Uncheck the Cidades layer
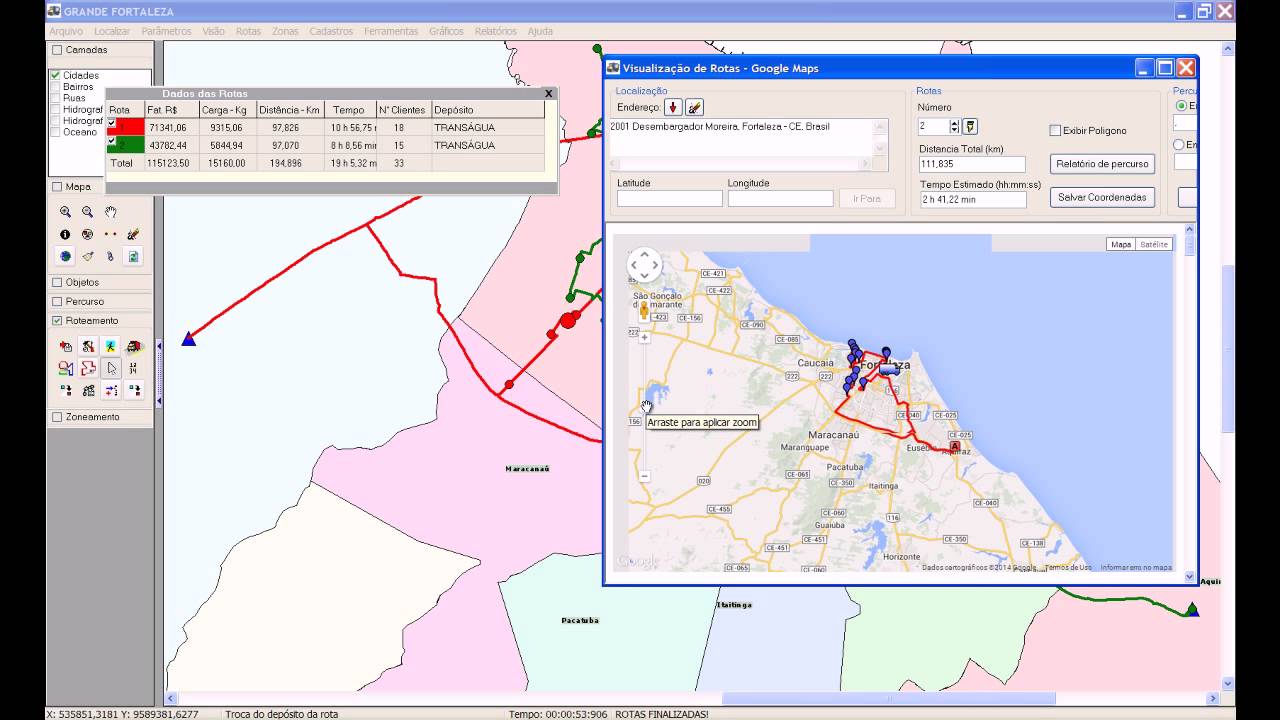The height and width of the screenshot is (720, 1280). coord(56,75)
